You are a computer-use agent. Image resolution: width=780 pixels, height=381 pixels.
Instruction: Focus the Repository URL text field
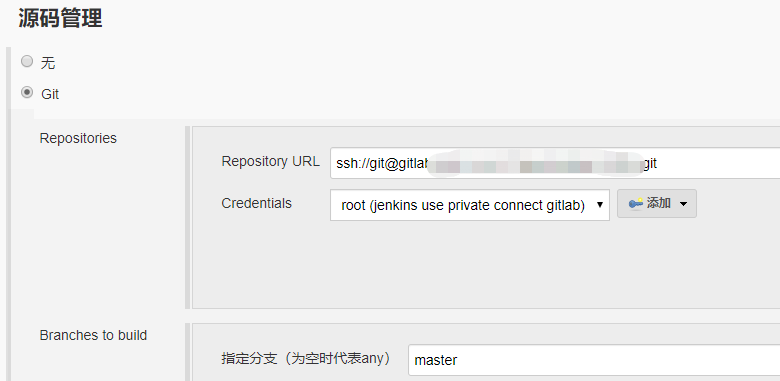pos(555,163)
